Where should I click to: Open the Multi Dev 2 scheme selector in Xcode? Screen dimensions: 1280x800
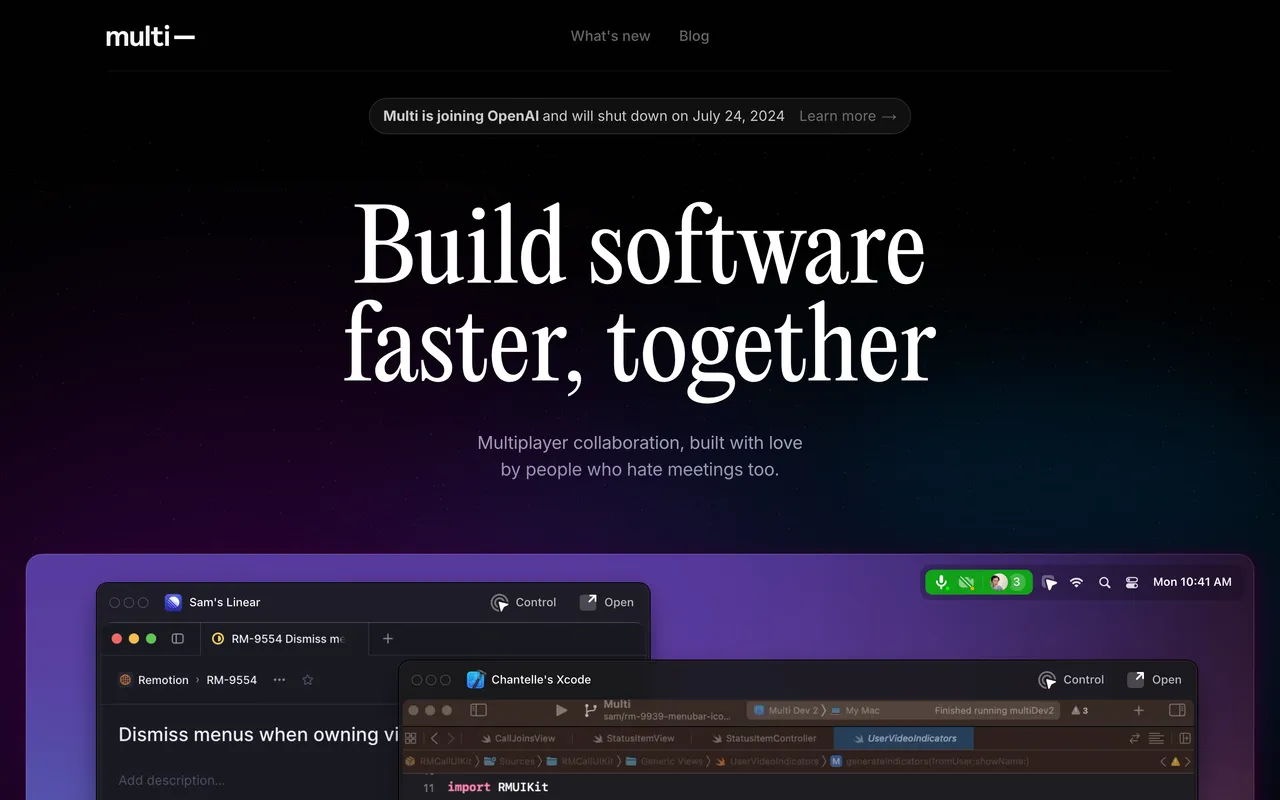[x=786, y=710]
